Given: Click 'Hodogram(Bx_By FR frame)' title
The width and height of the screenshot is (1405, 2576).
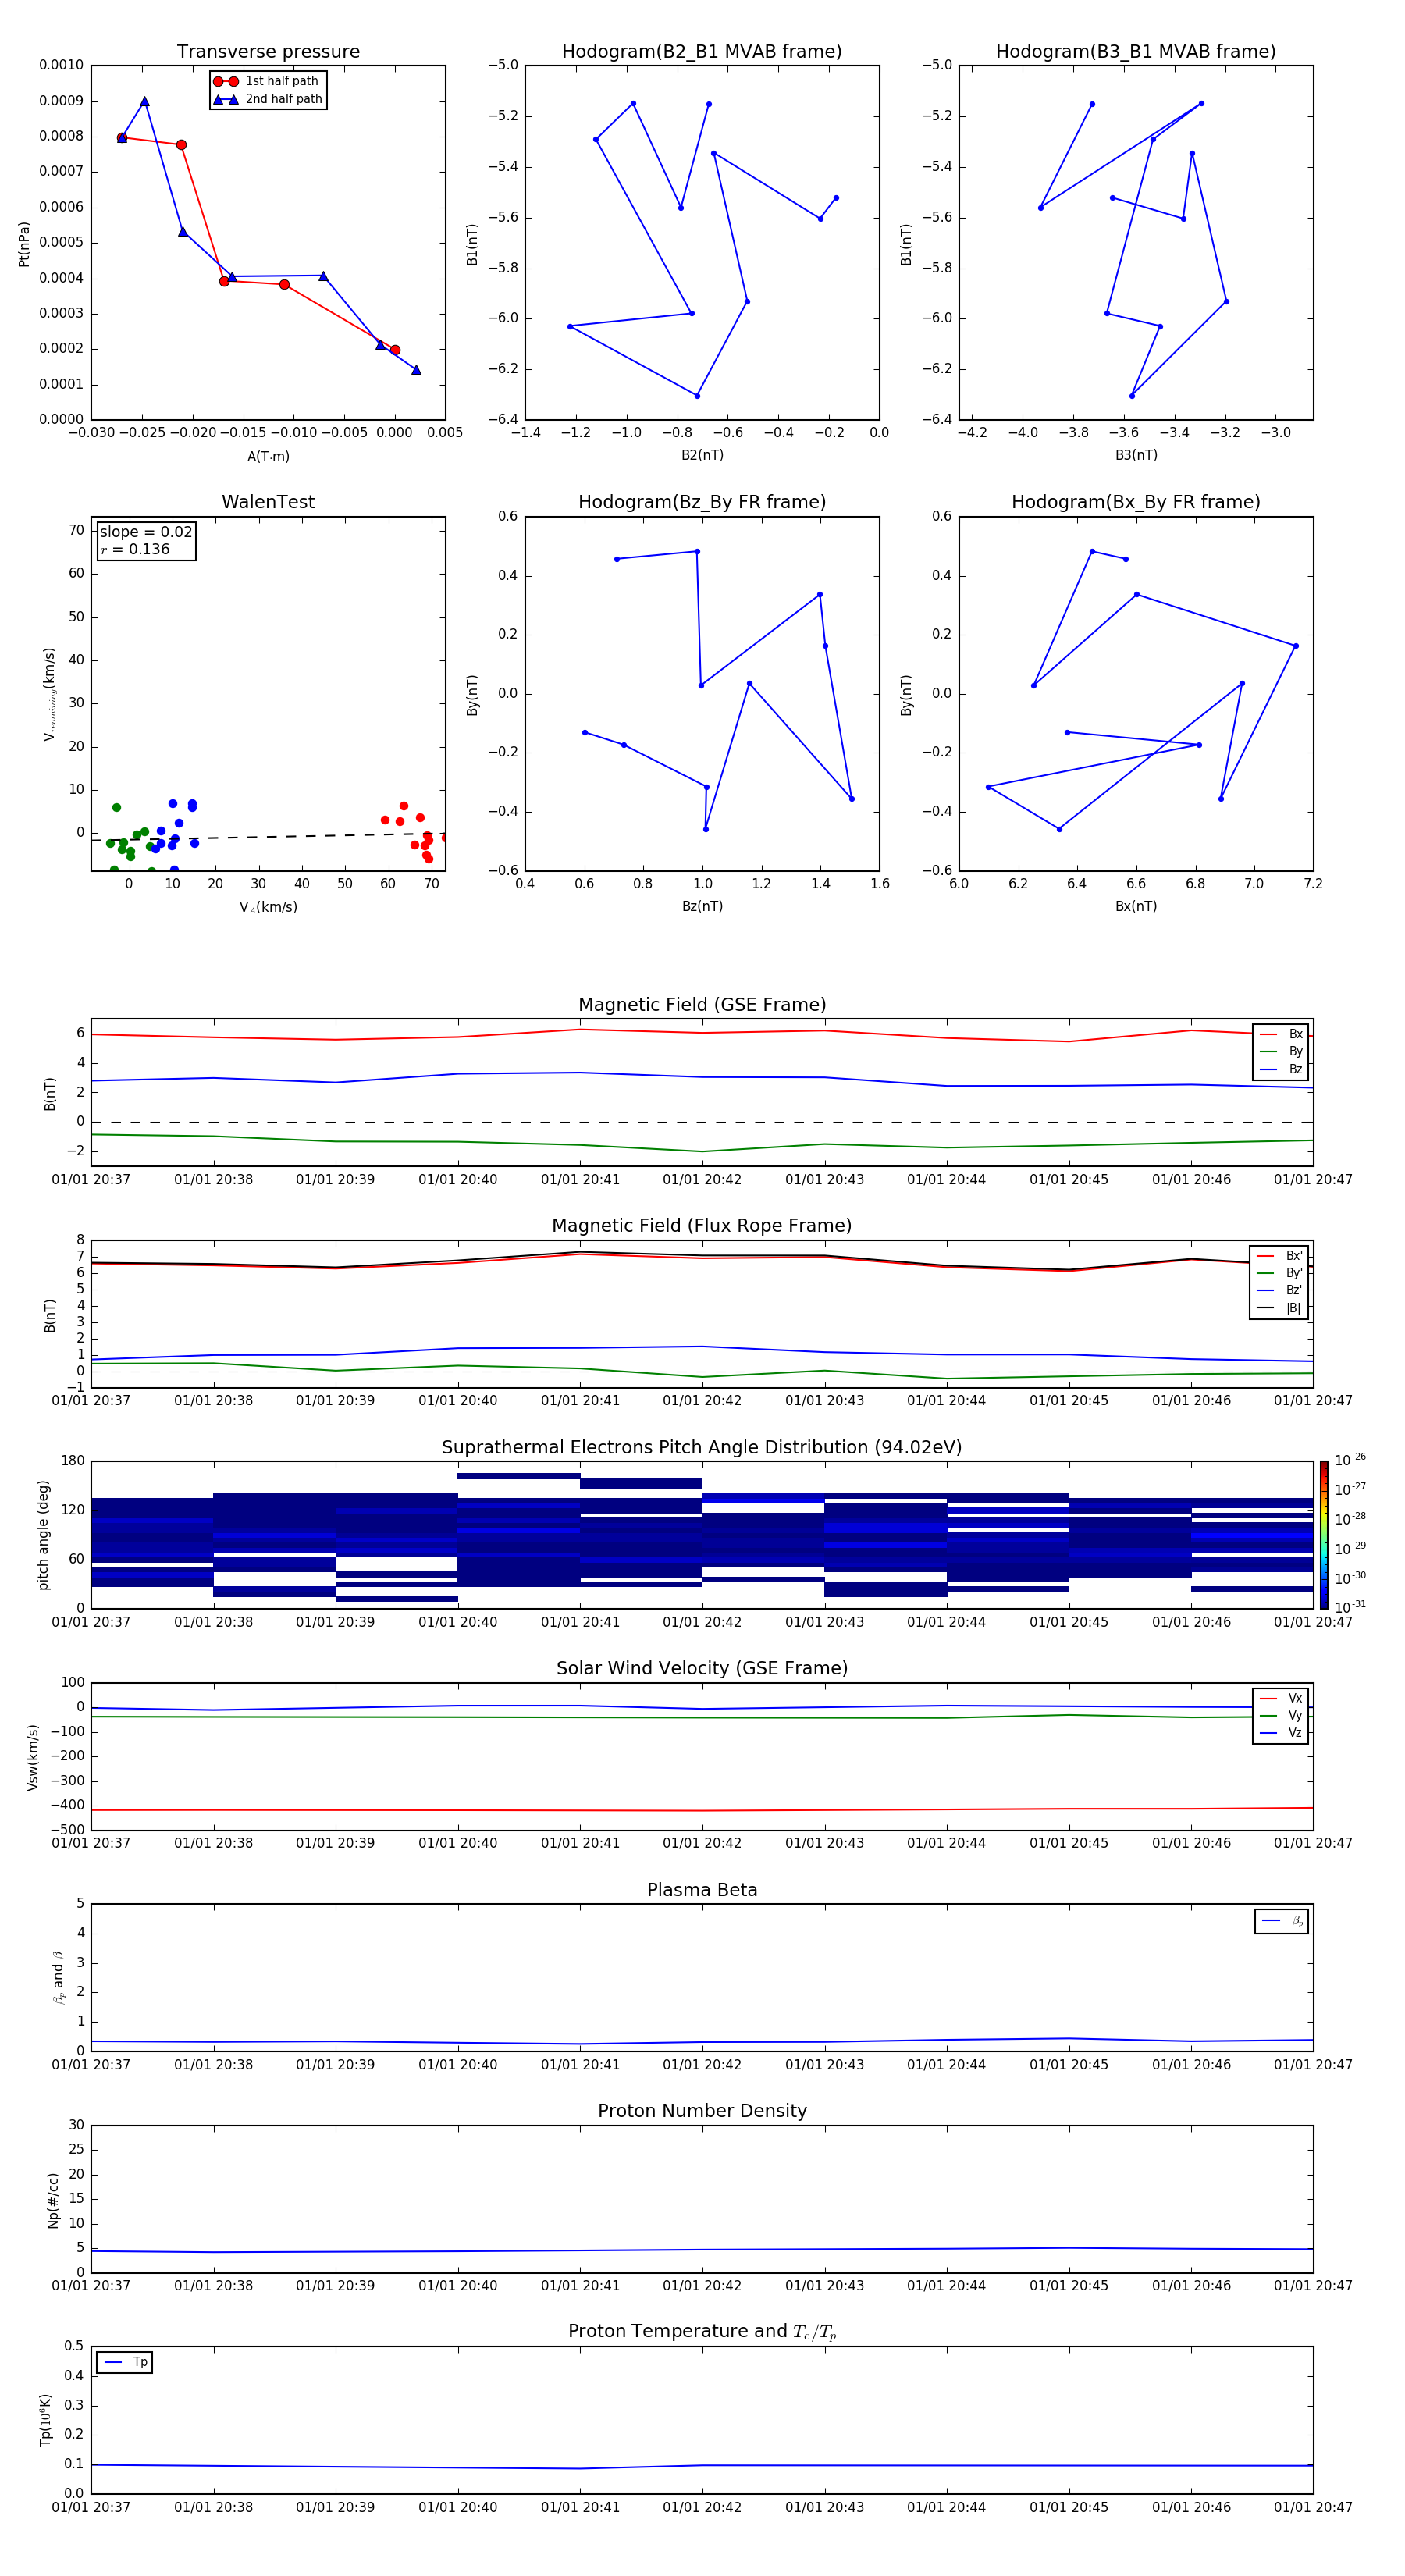Looking at the screenshot, I should click(1136, 502).
